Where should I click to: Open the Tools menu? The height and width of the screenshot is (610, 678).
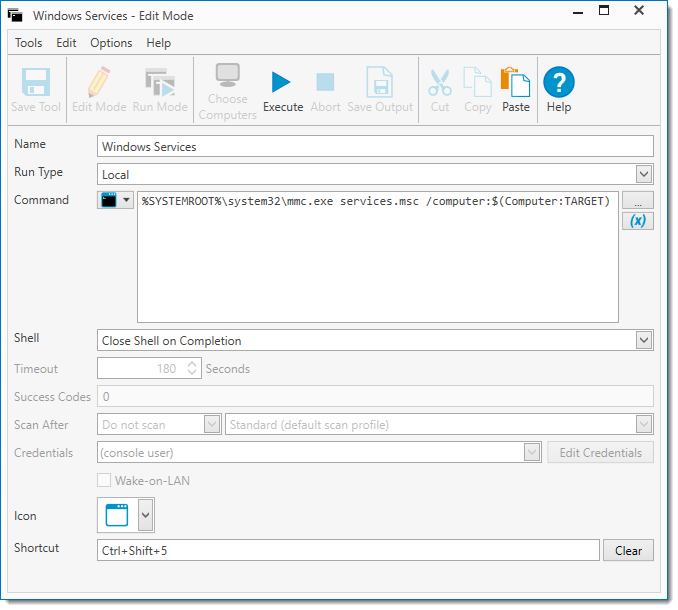[29, 43]
